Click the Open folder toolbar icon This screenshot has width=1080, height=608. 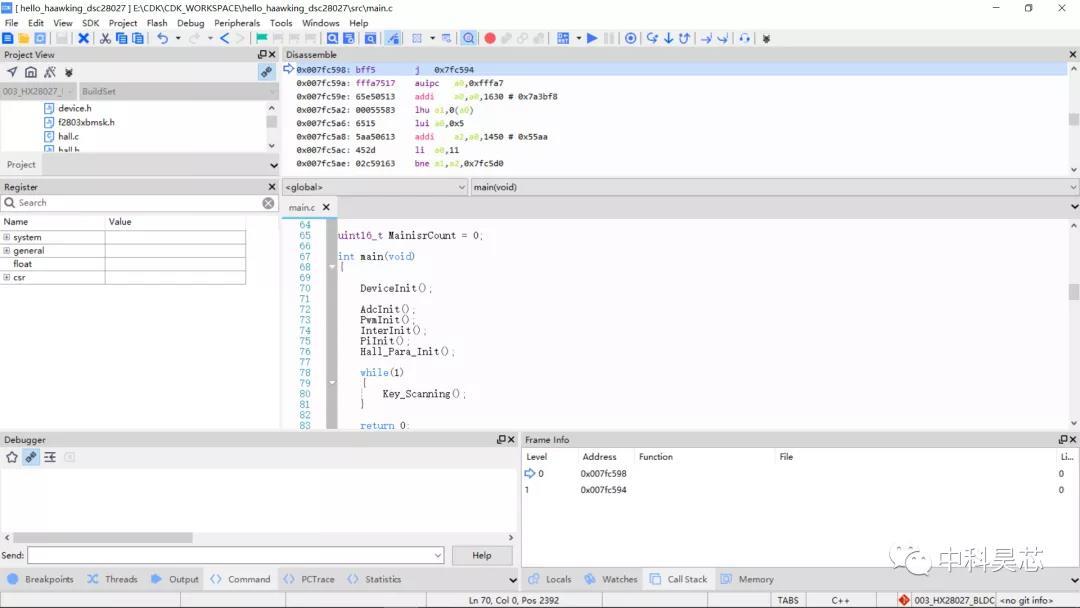(x=23, y=39)
